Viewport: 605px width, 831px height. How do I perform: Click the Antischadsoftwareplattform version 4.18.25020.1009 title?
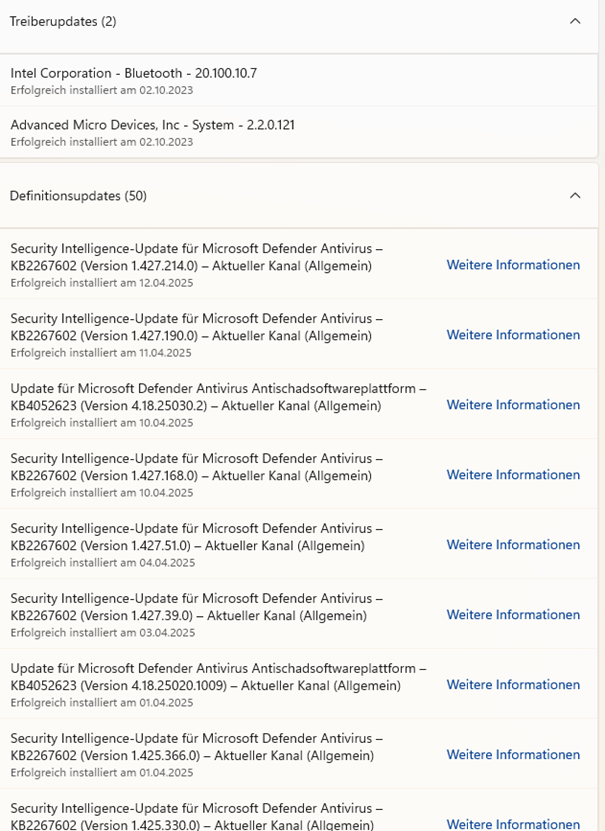coord(218,677)
